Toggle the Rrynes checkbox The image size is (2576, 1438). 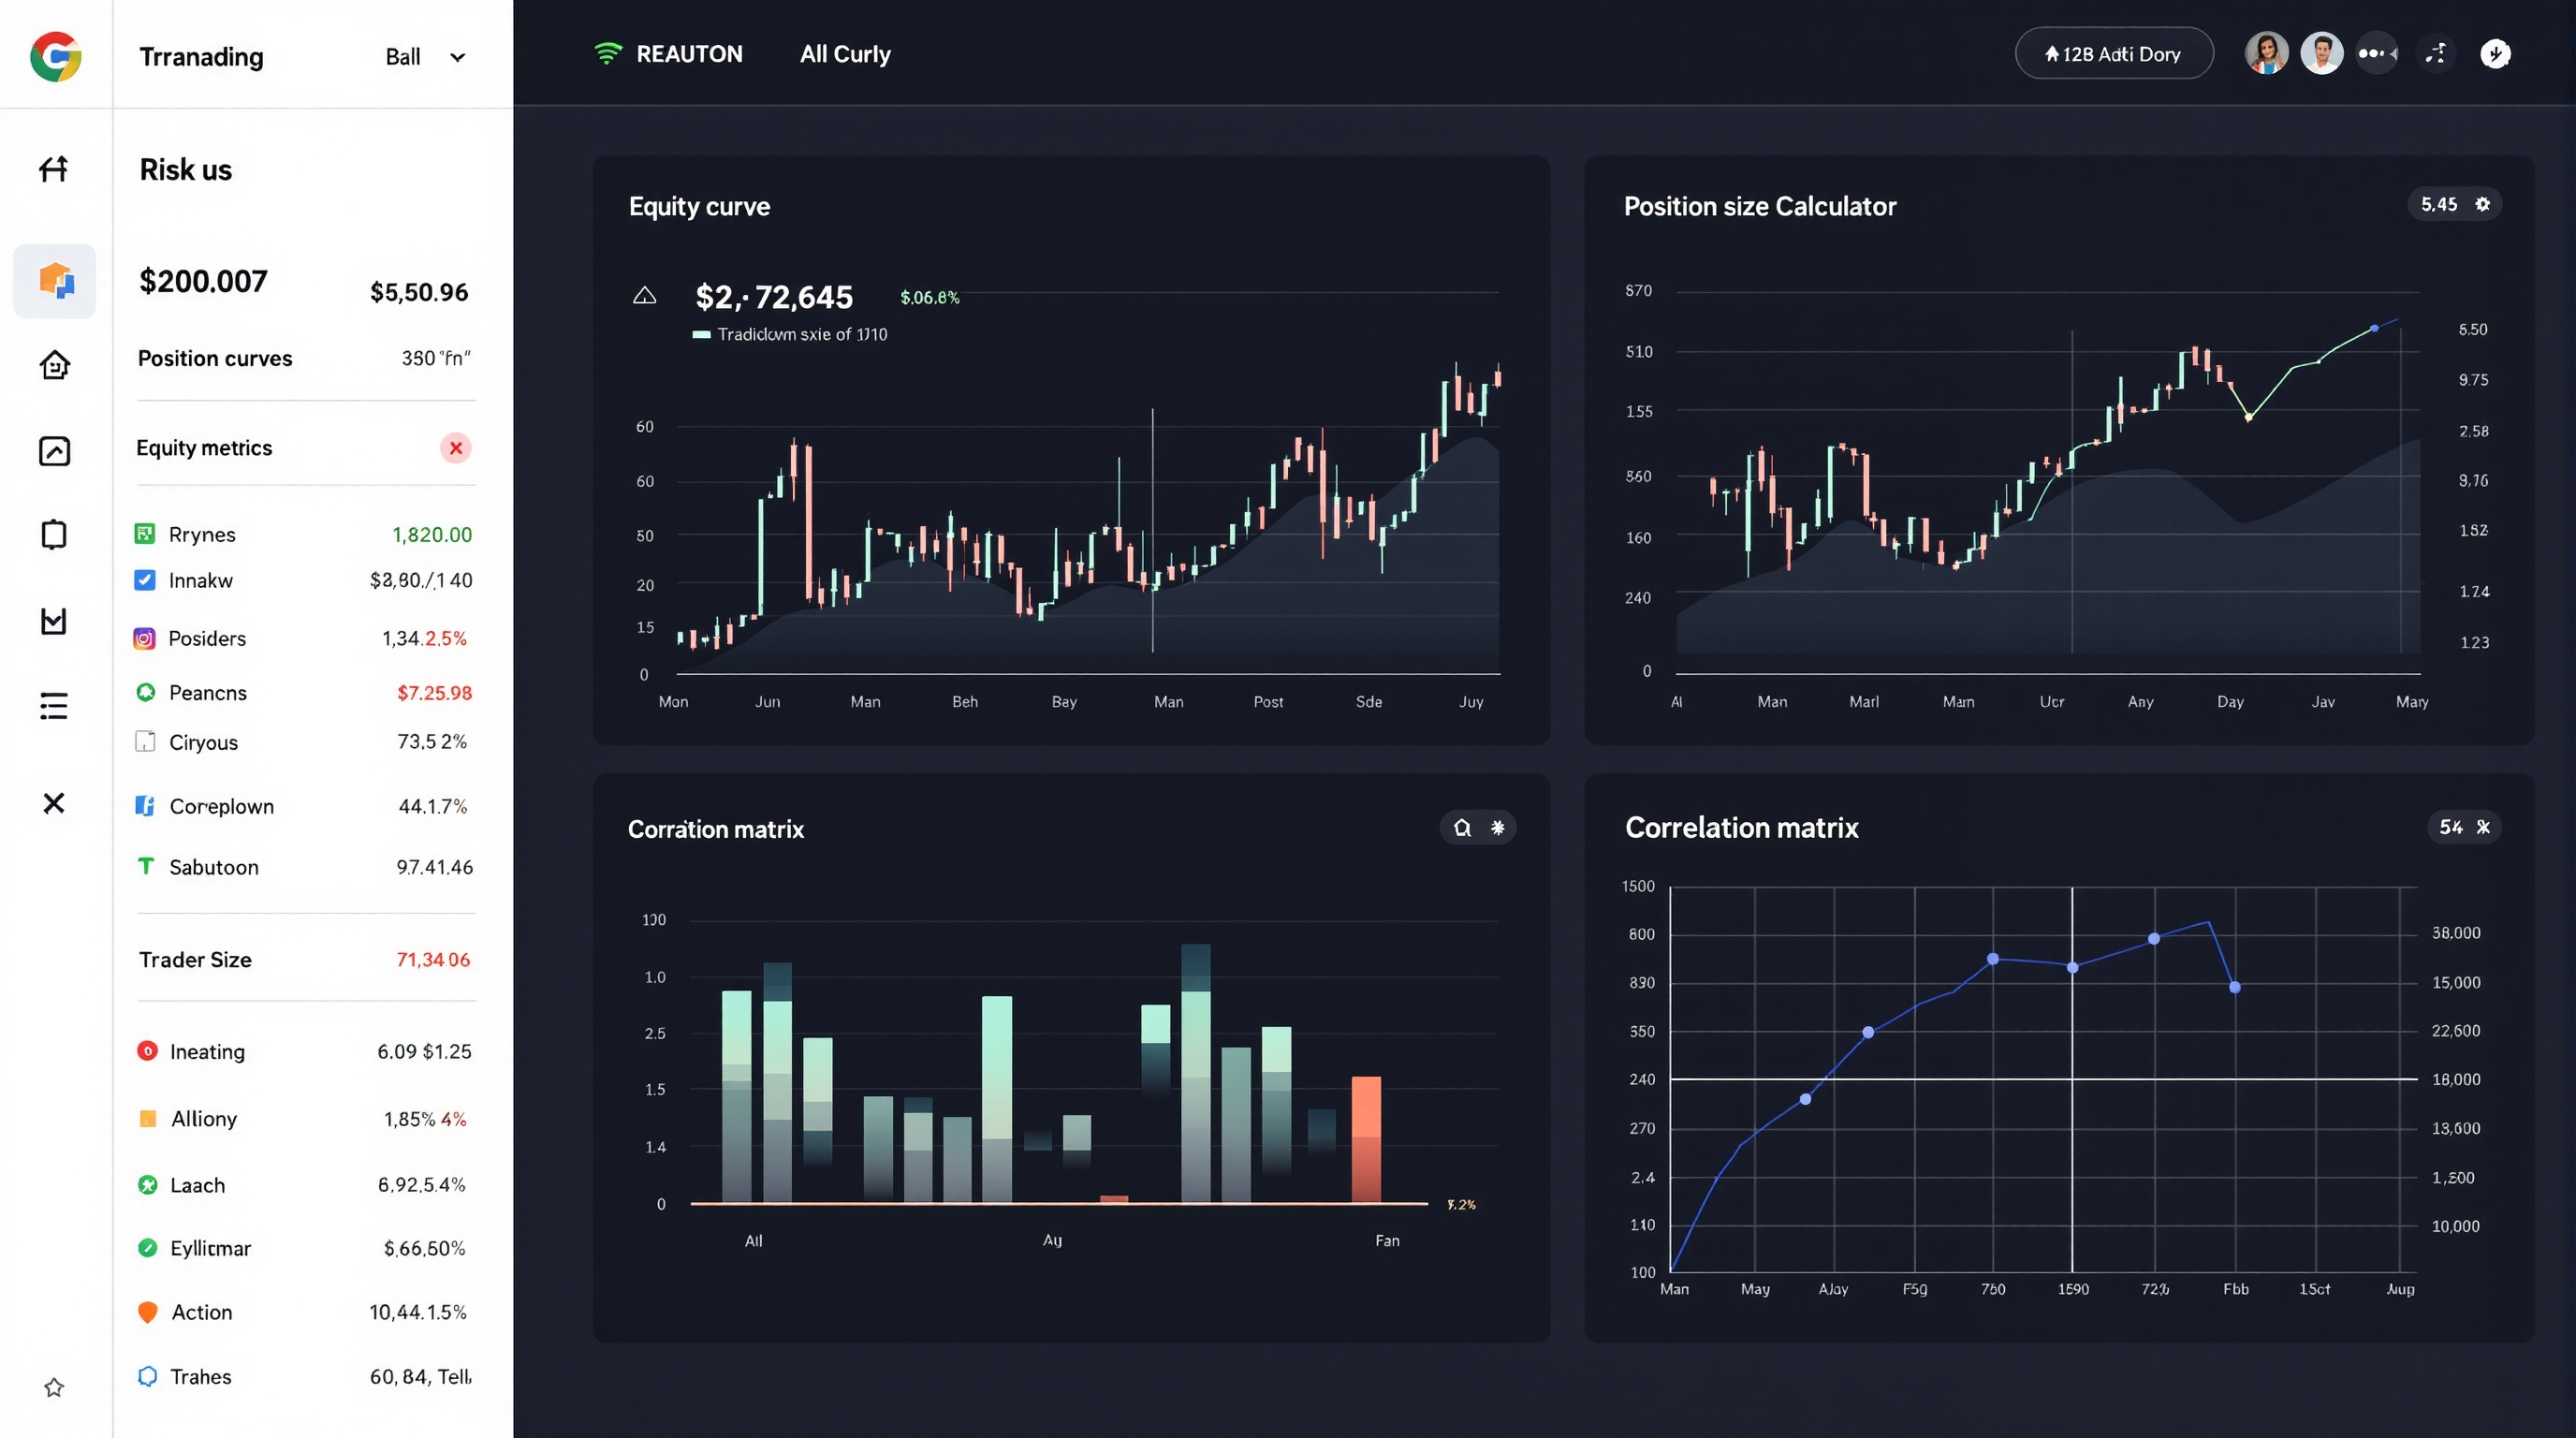coord(145,533)
